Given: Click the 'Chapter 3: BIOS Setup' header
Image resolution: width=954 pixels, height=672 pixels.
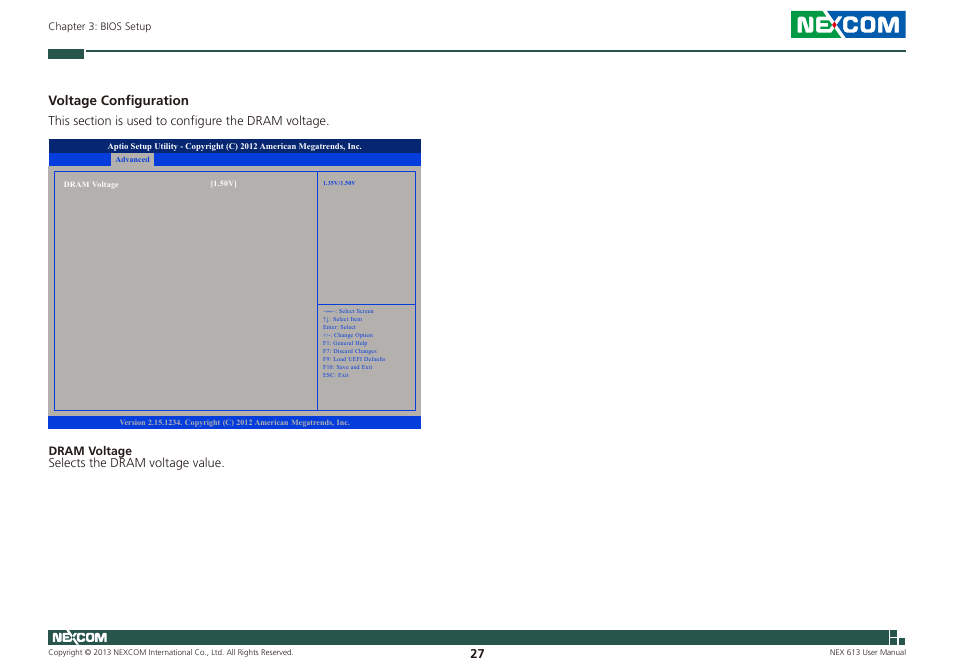Looking at the screenshot, I should 100,26.
